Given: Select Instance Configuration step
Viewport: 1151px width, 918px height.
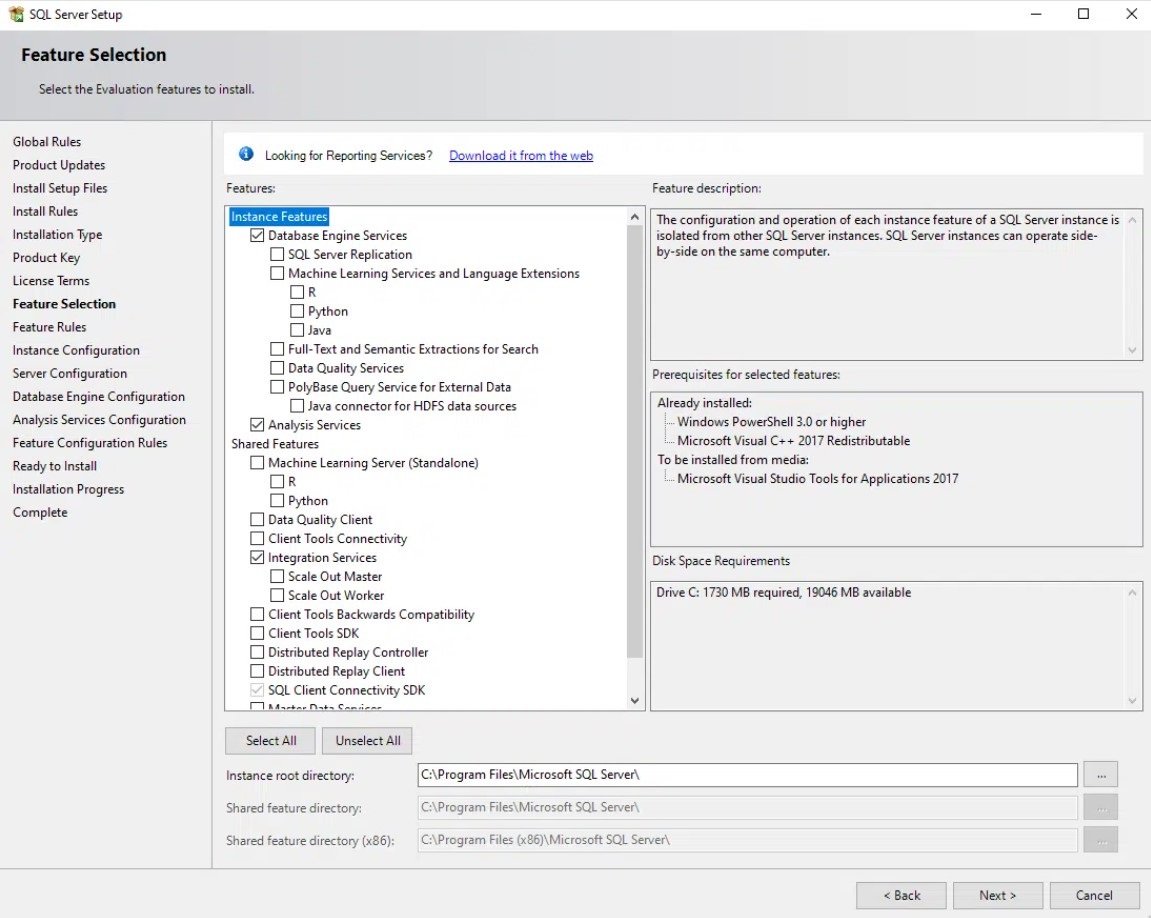Looking at the screenshot, I should coord(76,351).
